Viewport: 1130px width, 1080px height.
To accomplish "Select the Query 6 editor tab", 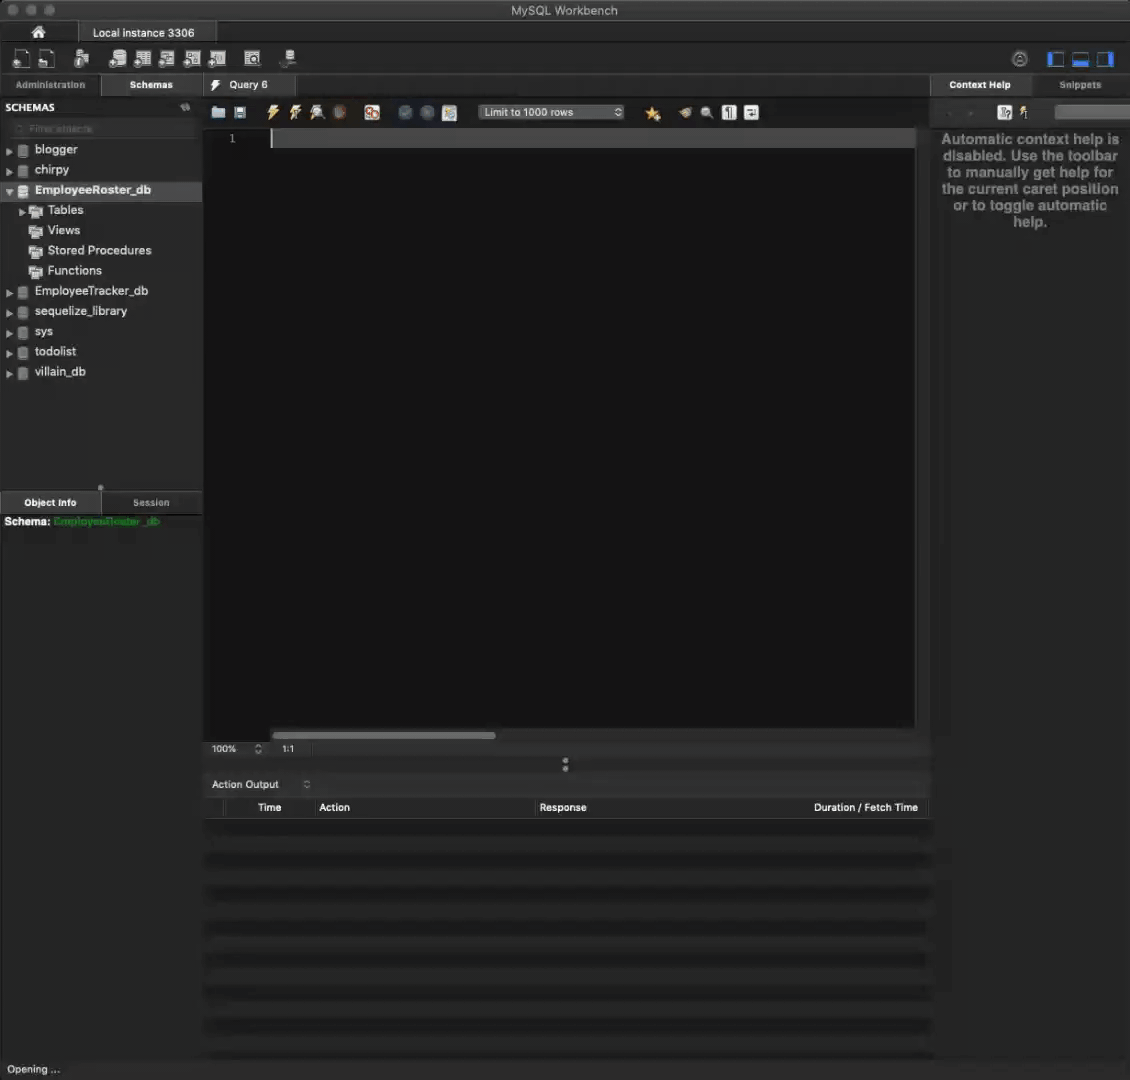I will click(x=249, y=85).
